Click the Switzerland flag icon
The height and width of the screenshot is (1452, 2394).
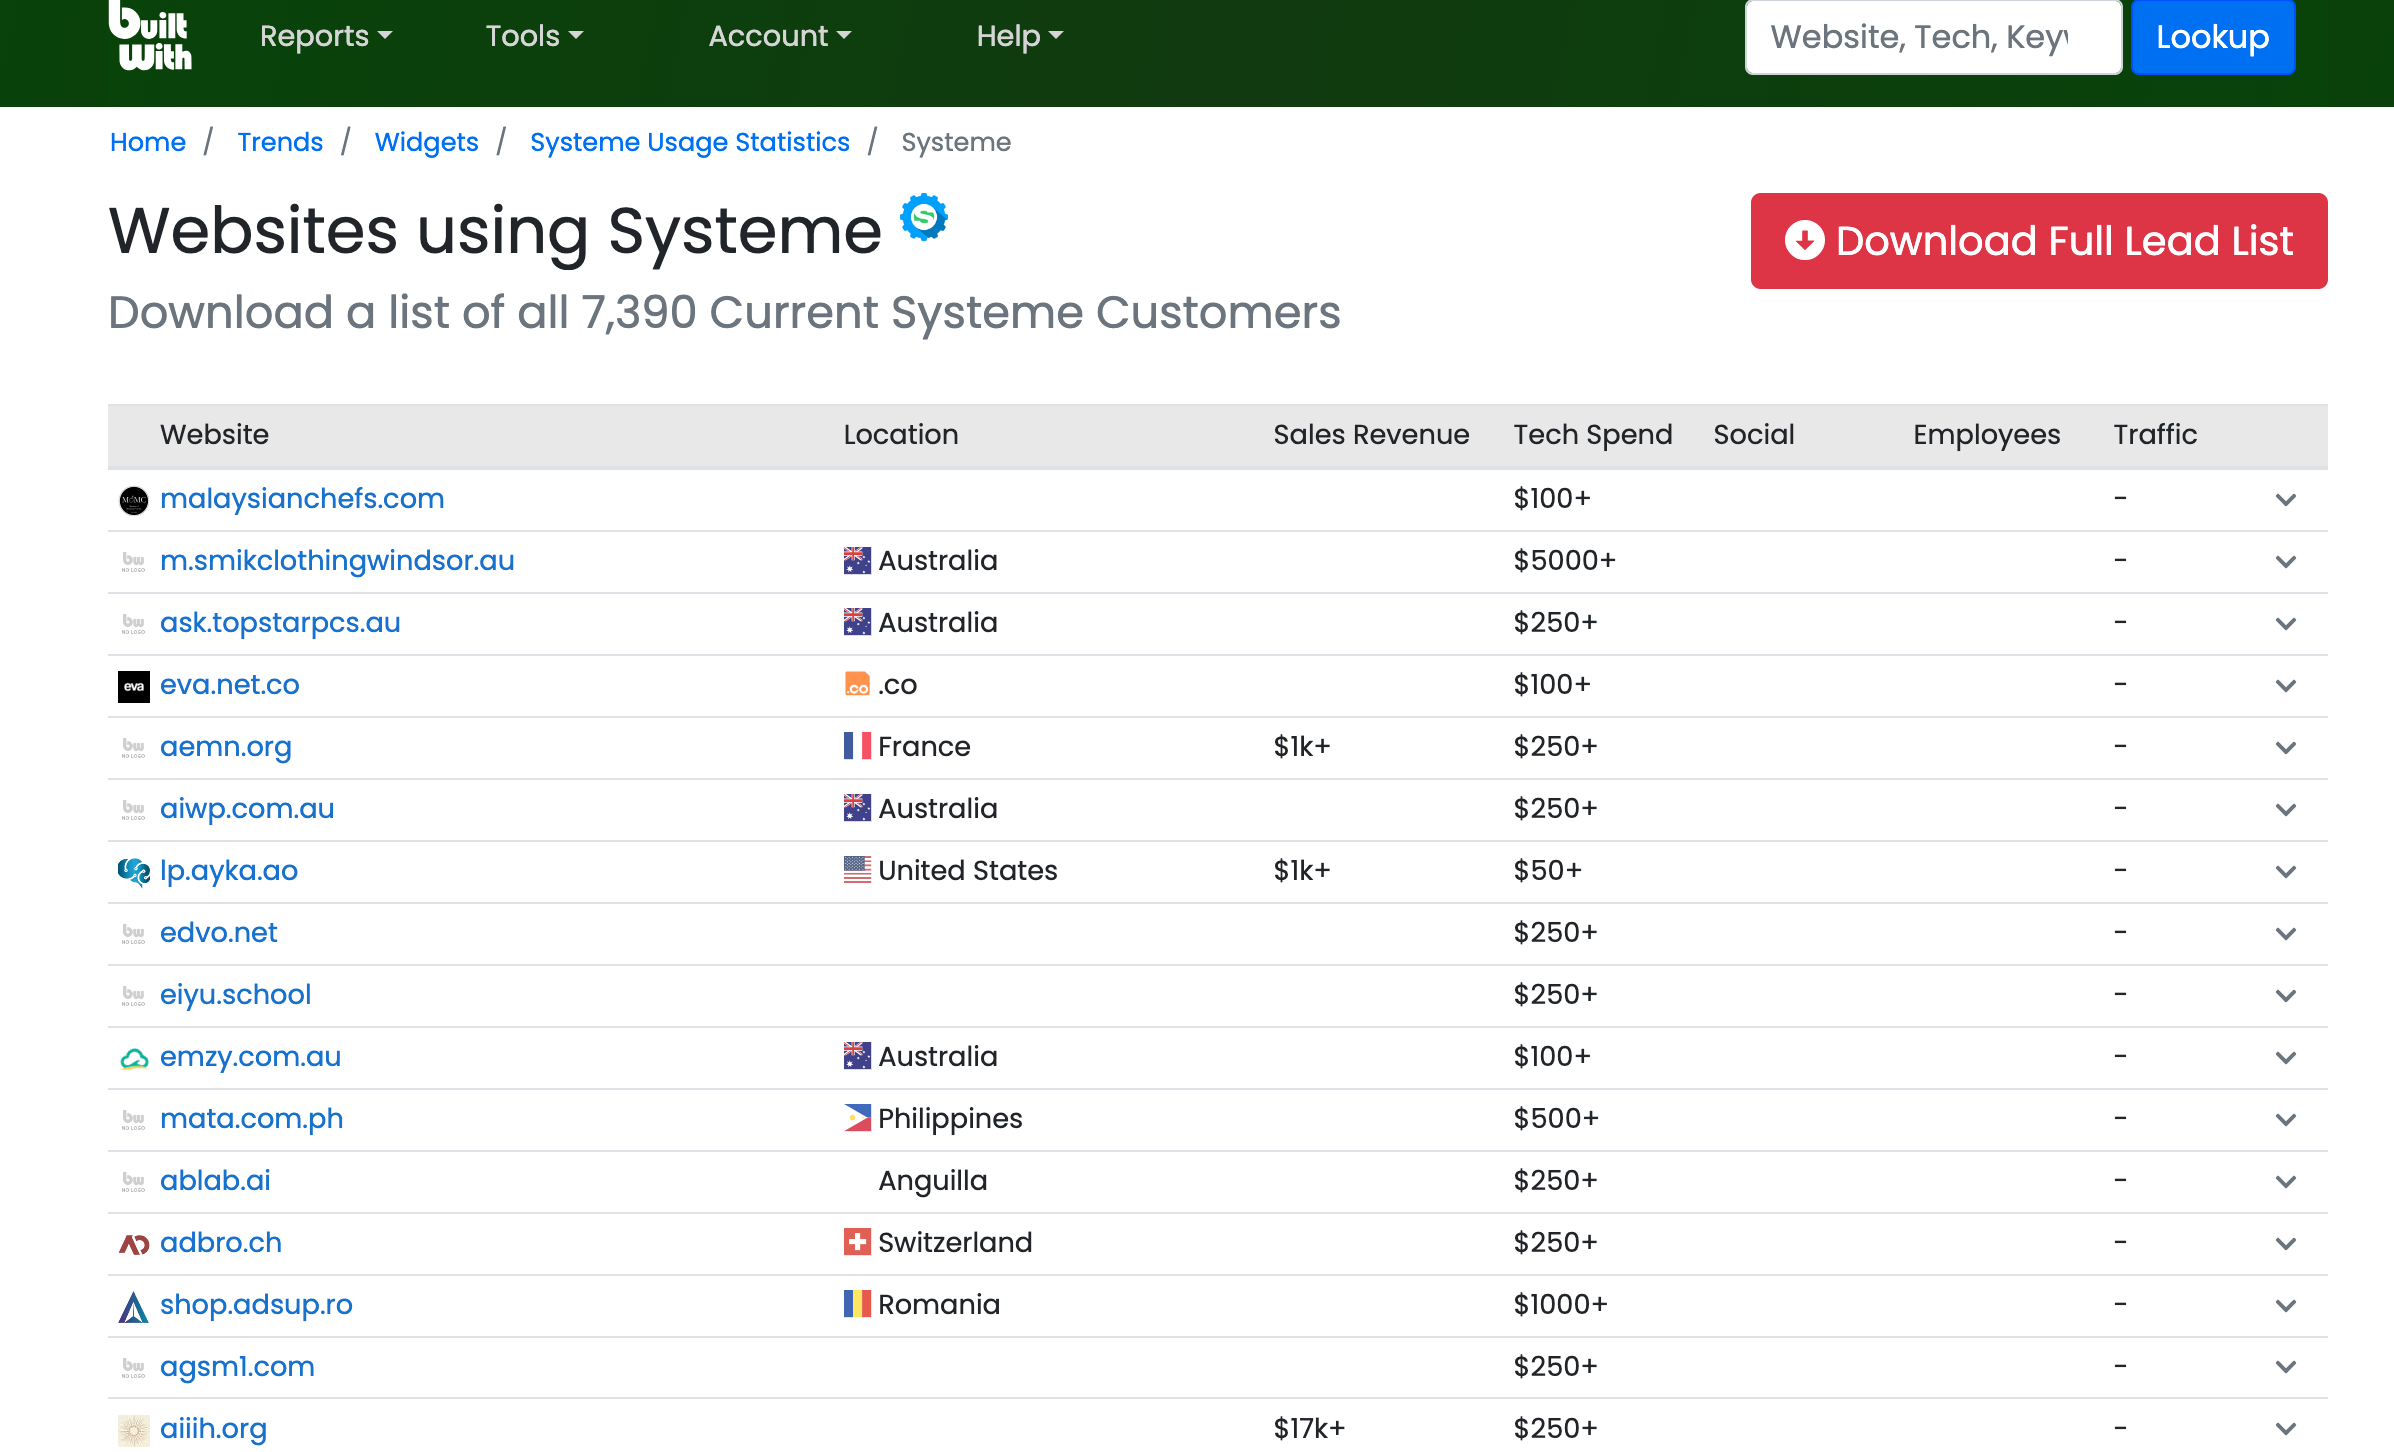point(857,1242)
